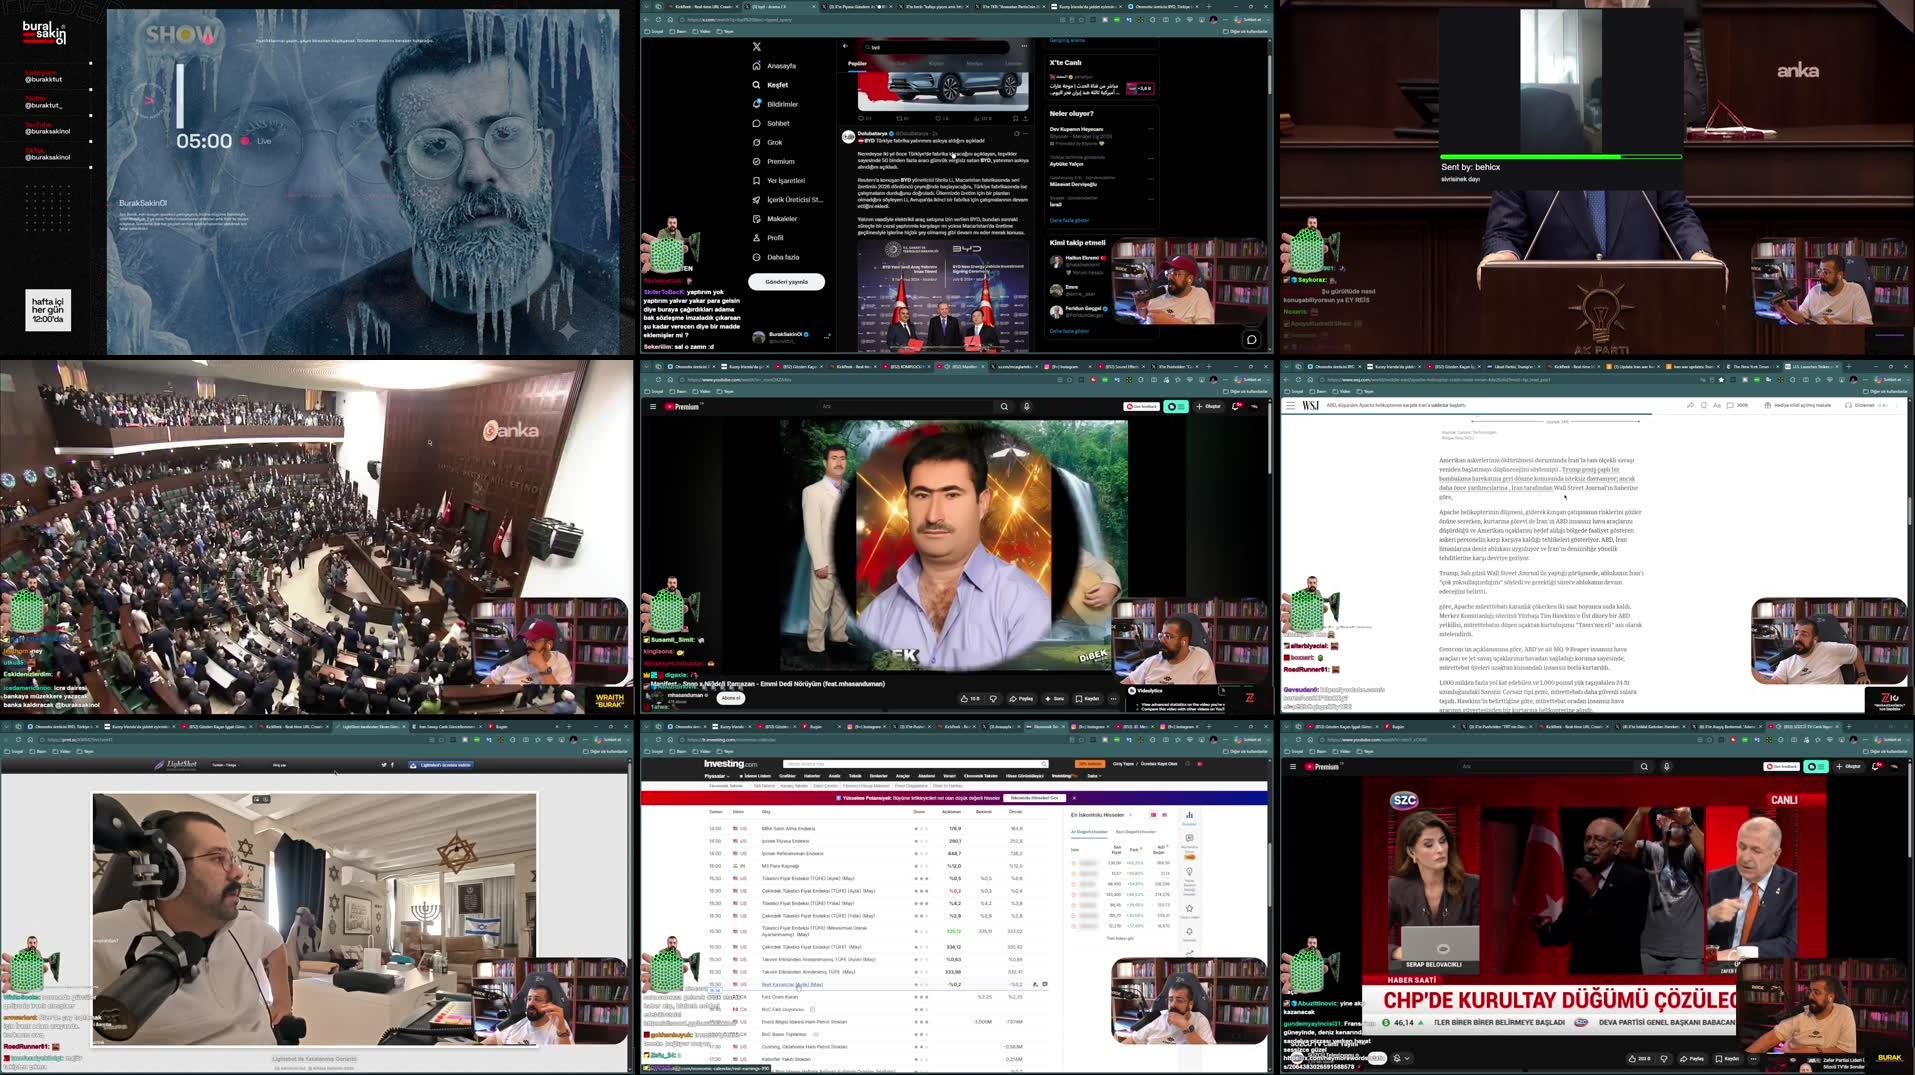Open the guide menu in Dibek video YouTube

point(653,407)
